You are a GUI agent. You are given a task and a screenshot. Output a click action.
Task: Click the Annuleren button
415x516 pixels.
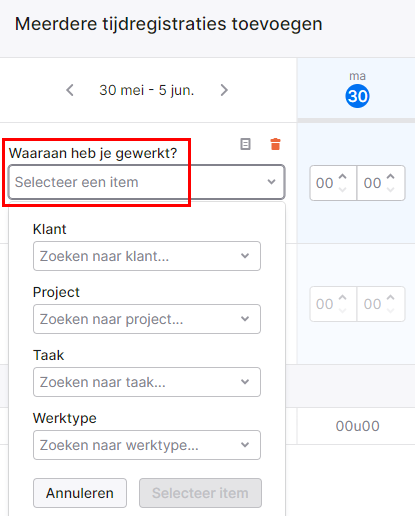pyautogui.click(x=80, y=493)
